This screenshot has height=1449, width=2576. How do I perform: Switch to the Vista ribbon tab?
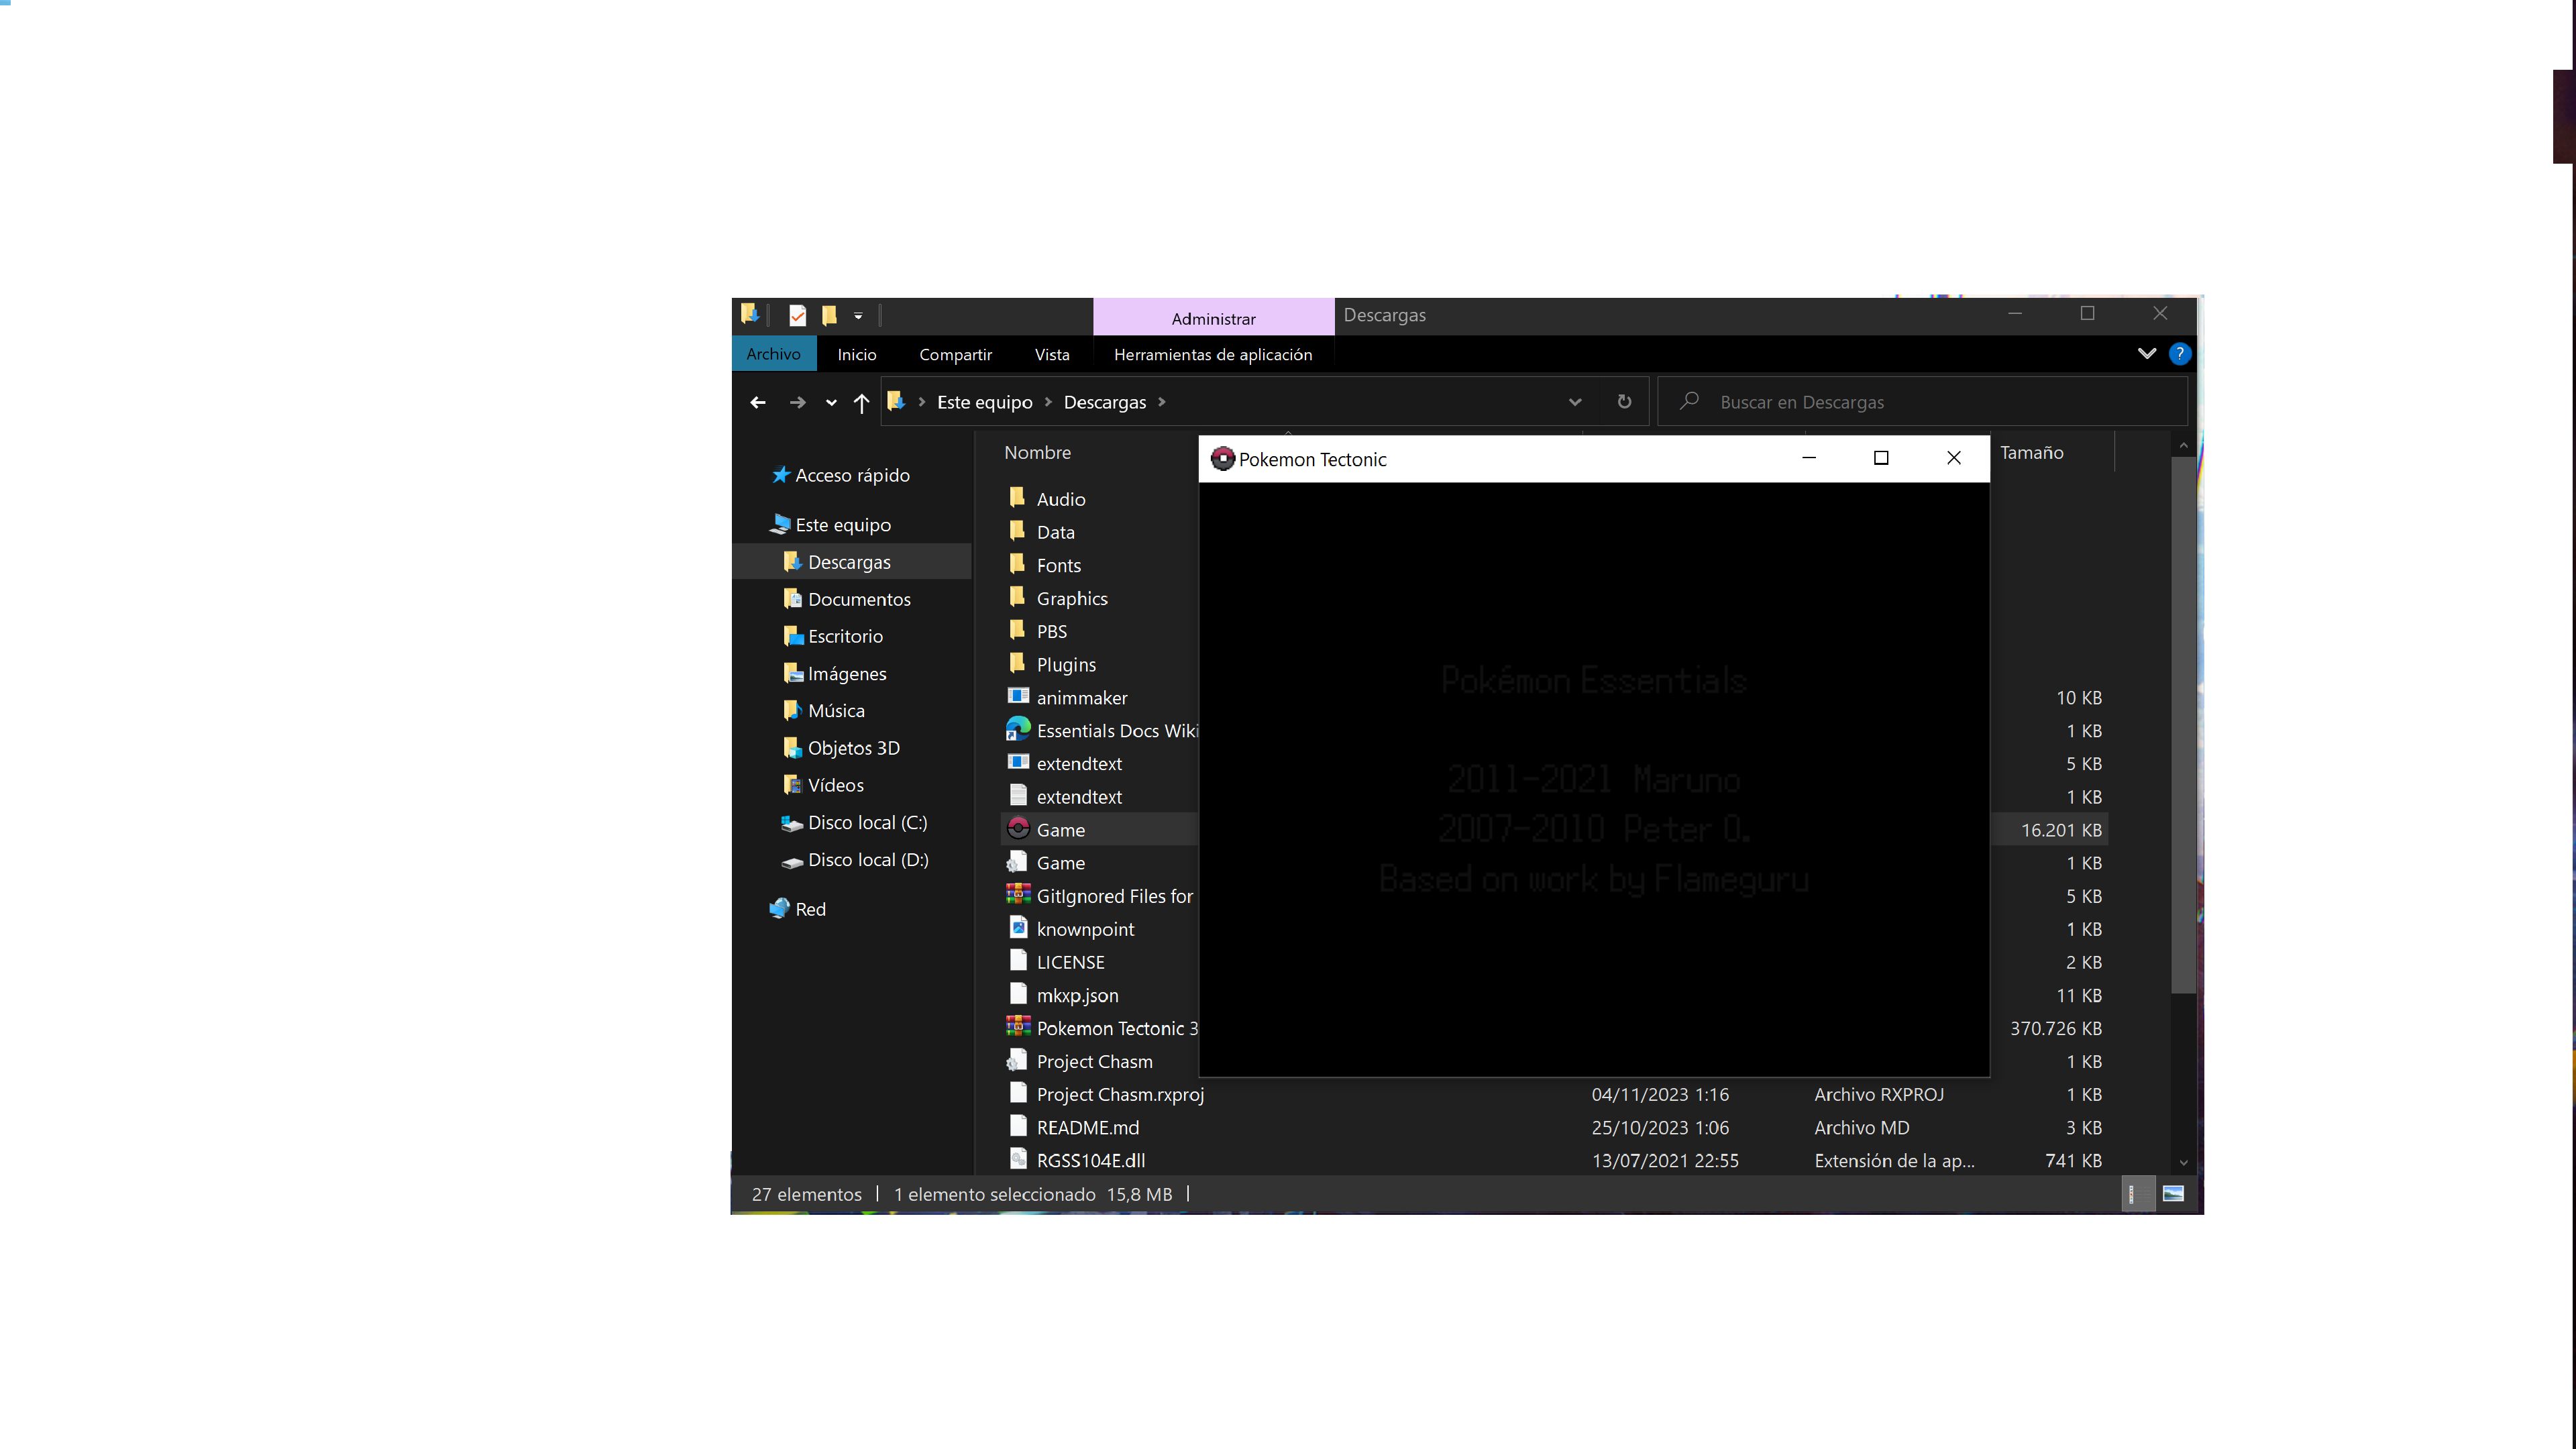tap(1051, 354)
